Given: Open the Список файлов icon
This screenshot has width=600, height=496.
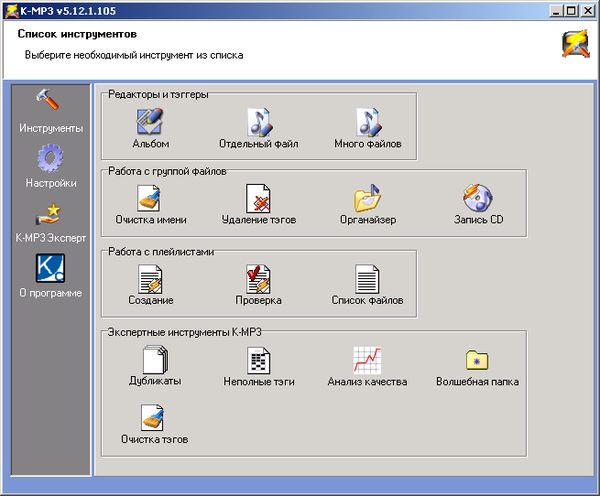Looking at the screenshot, I should click(367, 279).
